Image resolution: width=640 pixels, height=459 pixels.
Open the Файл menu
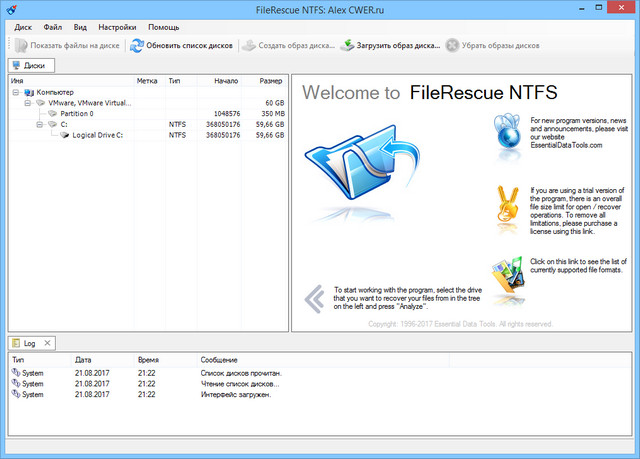point(53,27)
